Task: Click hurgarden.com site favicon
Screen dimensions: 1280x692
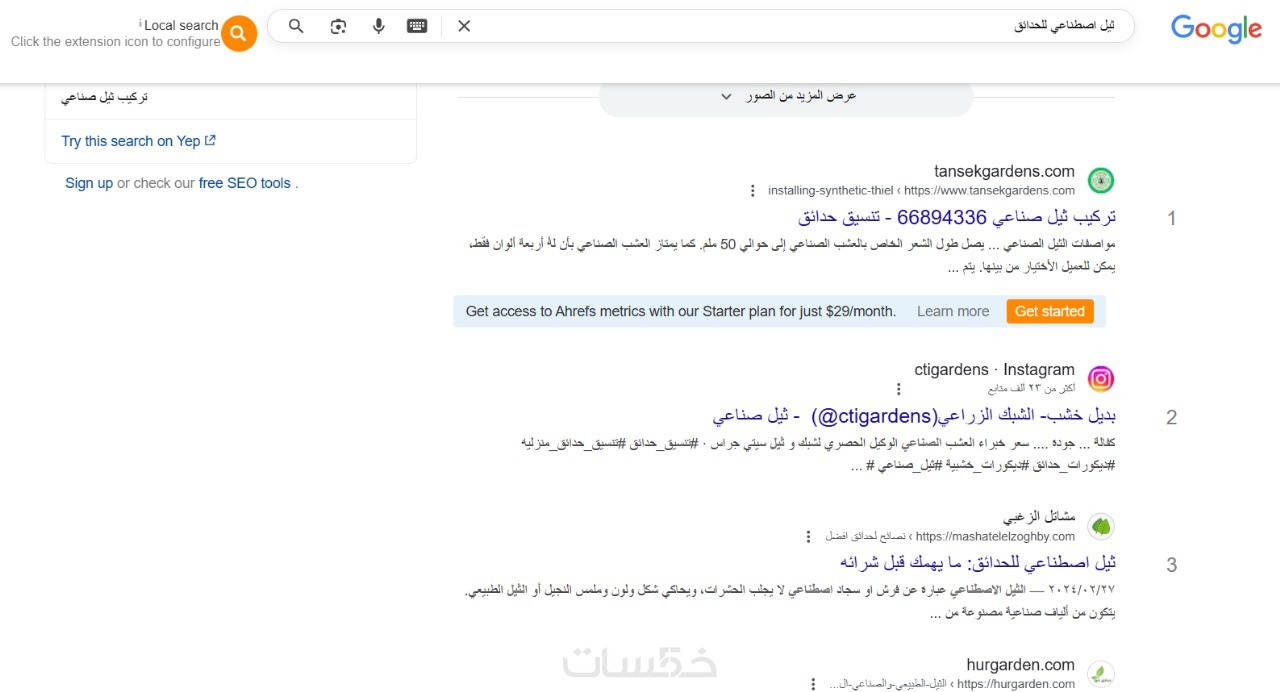Action: point(1101,674)
